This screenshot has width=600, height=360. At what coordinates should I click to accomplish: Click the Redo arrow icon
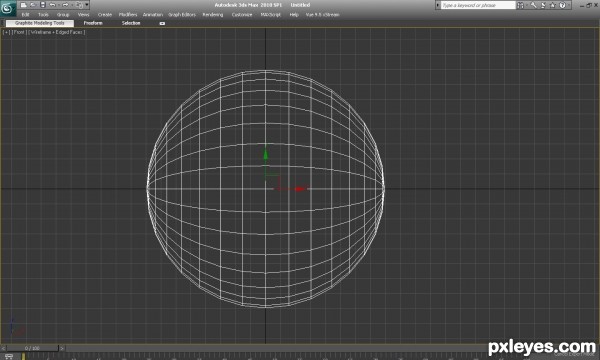(65, 5)
